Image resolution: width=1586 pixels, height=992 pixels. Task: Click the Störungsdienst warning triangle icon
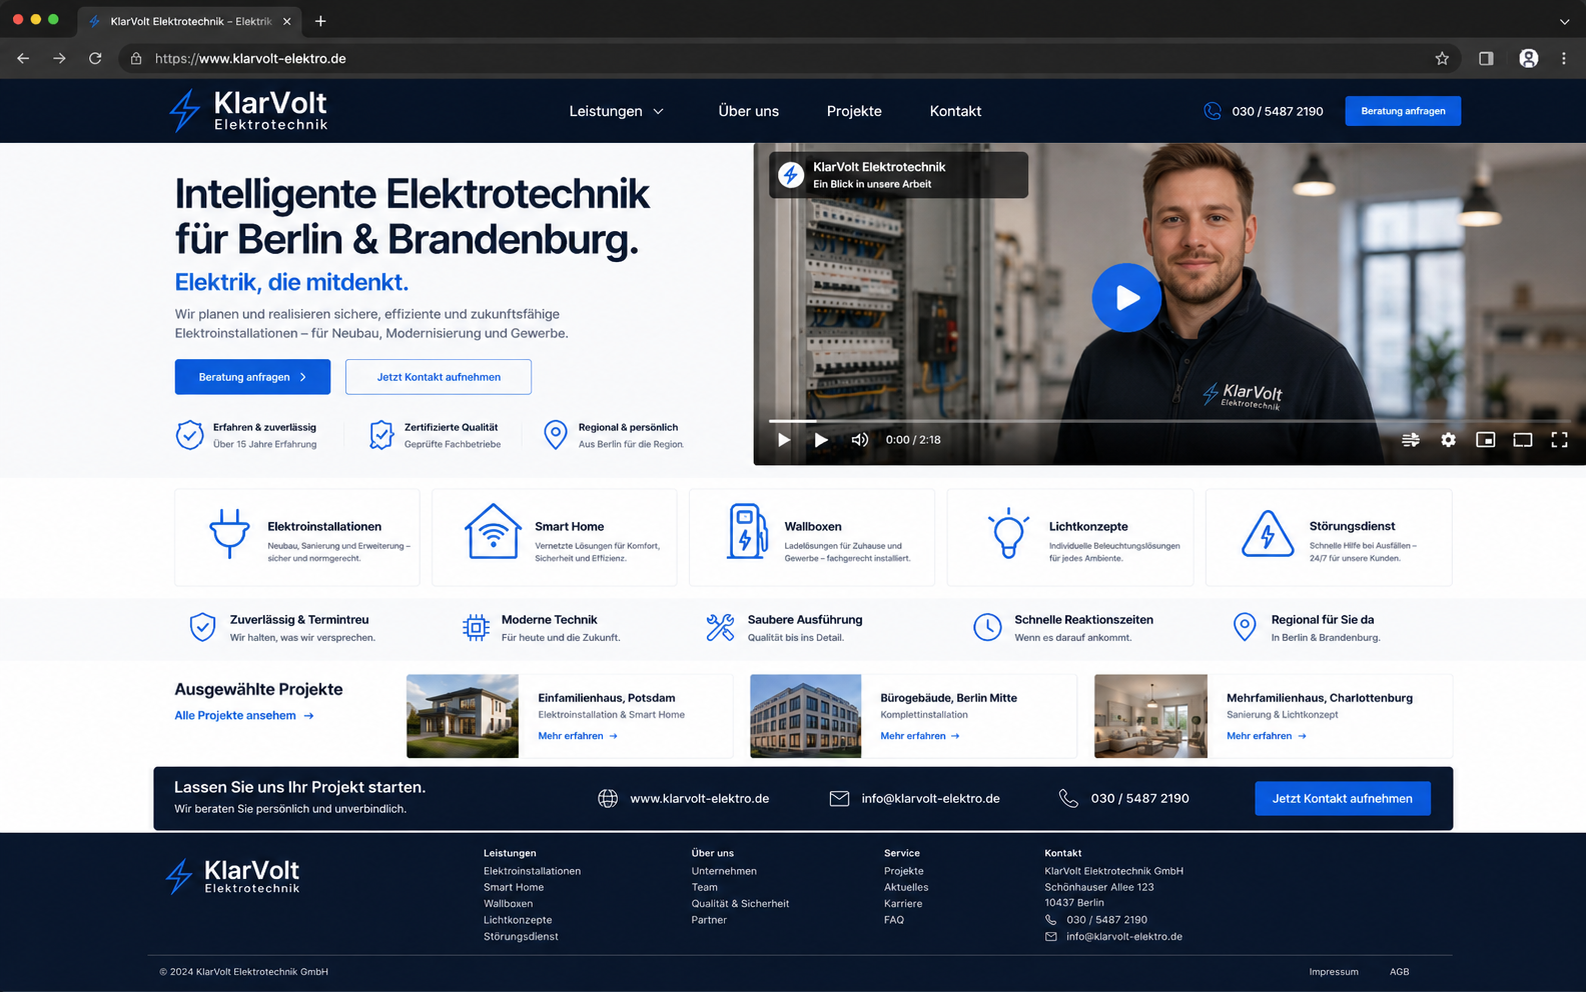pyautogui.click(x=1268, y=533)
